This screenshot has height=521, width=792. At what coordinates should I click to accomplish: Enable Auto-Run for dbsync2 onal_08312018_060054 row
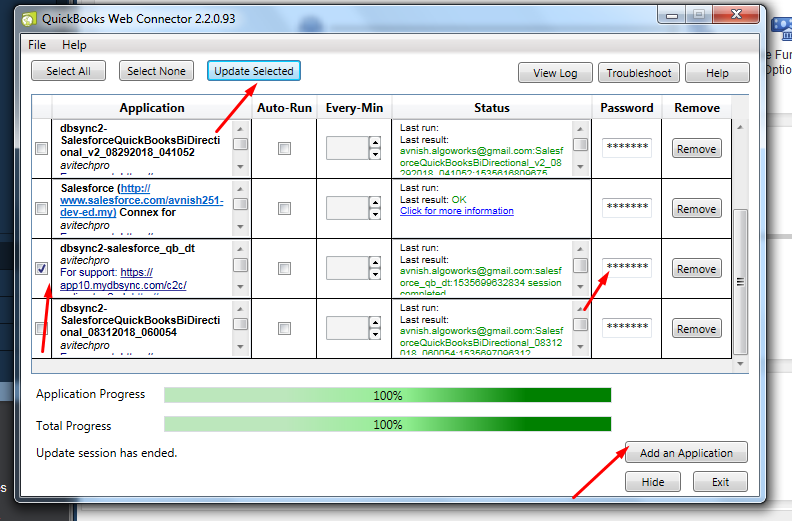point(284,328)
